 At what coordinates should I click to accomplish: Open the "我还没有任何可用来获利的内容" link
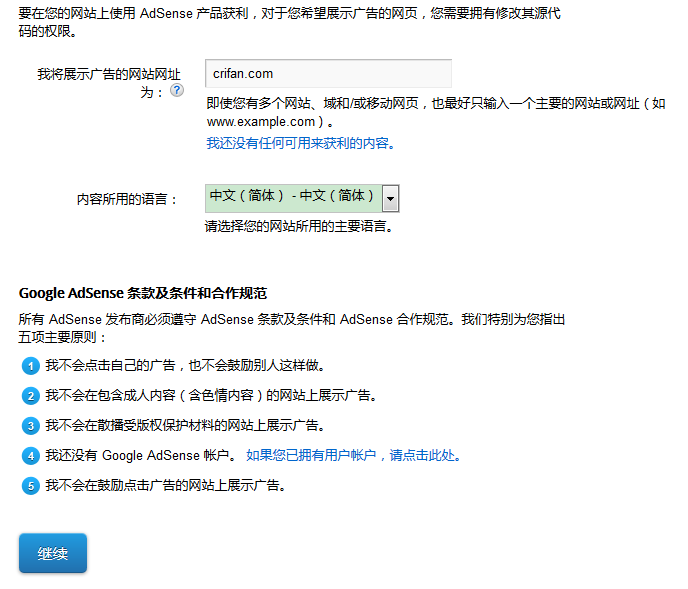point(301,143)
